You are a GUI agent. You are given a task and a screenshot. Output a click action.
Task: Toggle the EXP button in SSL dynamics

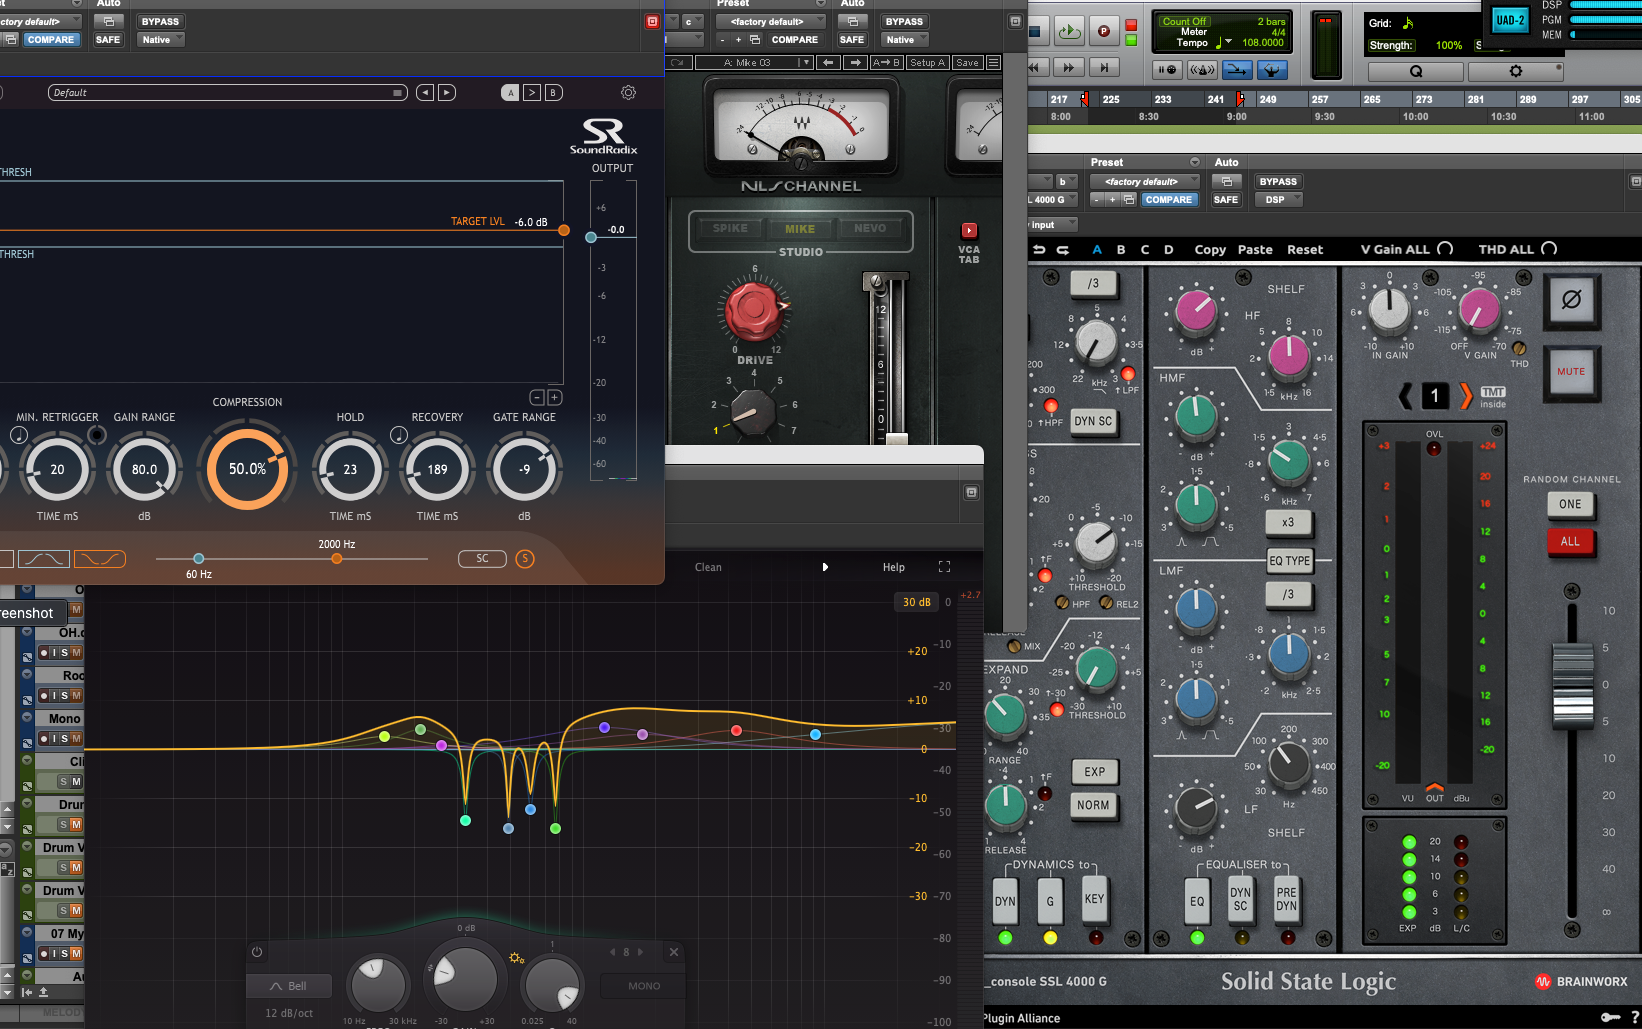tap(1094, 772)
